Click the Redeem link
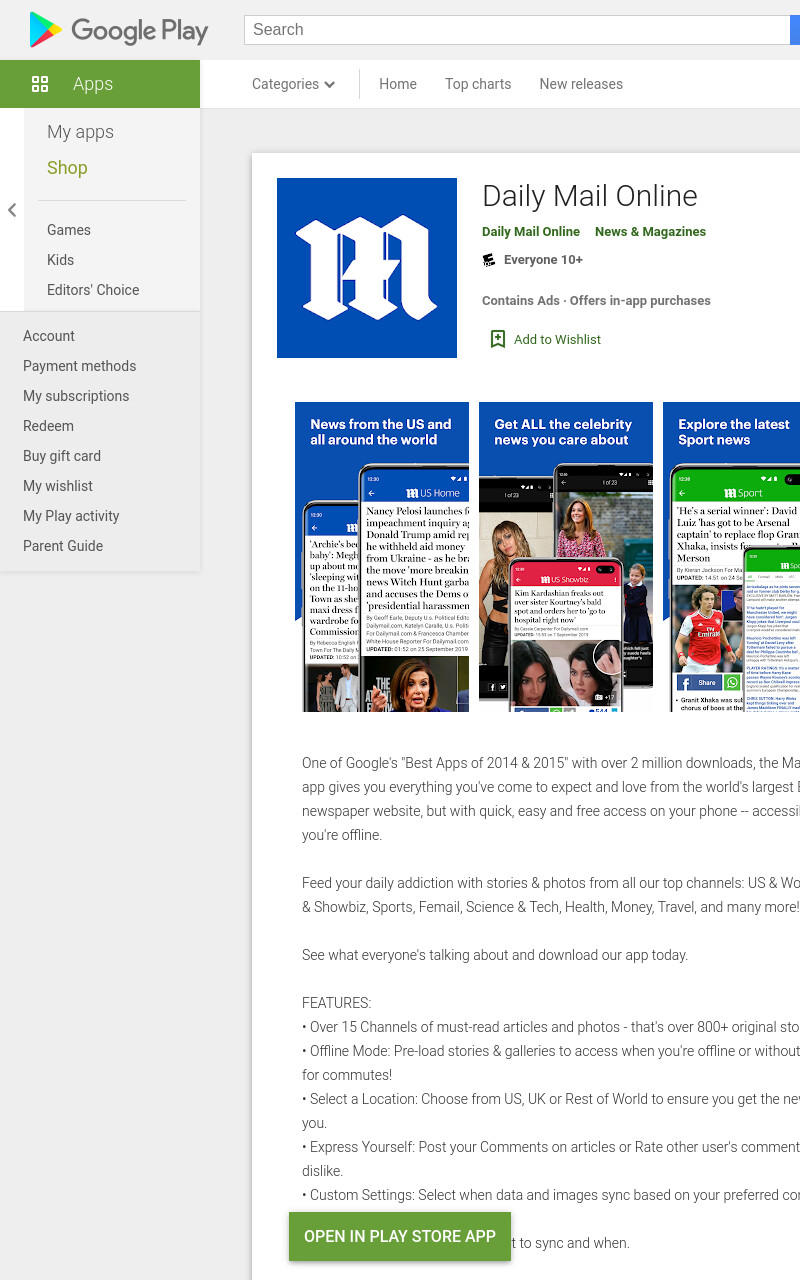 point(48,426)
